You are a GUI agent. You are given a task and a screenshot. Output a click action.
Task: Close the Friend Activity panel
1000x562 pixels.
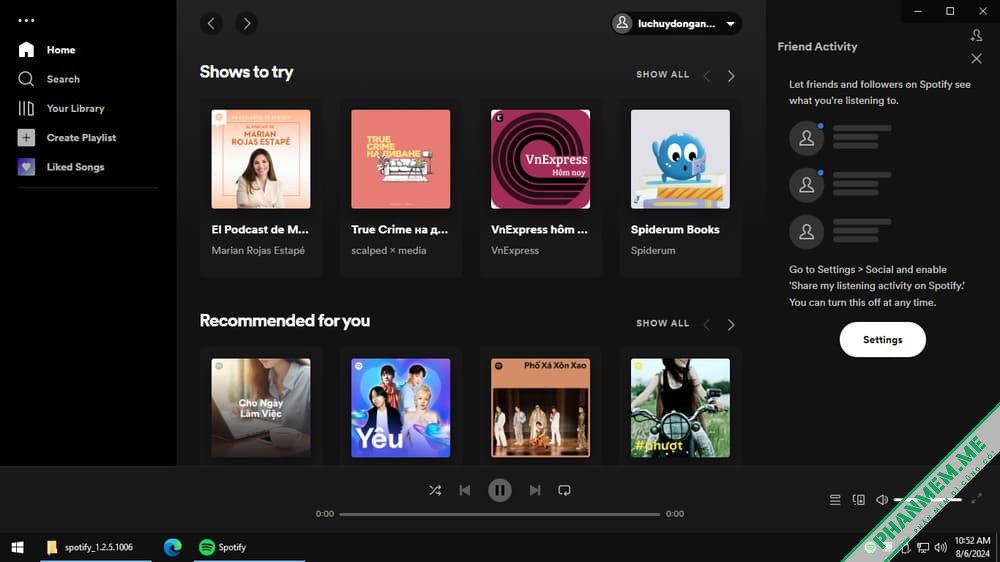coord(976,59)
